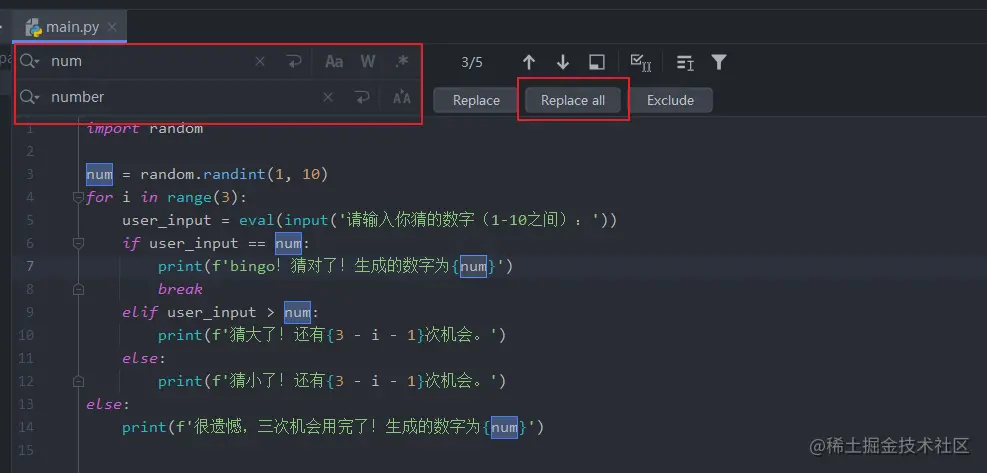This screenshot has width=987, height=473.
Task: Click the Exclude button
Action: [x=670, y=100]
